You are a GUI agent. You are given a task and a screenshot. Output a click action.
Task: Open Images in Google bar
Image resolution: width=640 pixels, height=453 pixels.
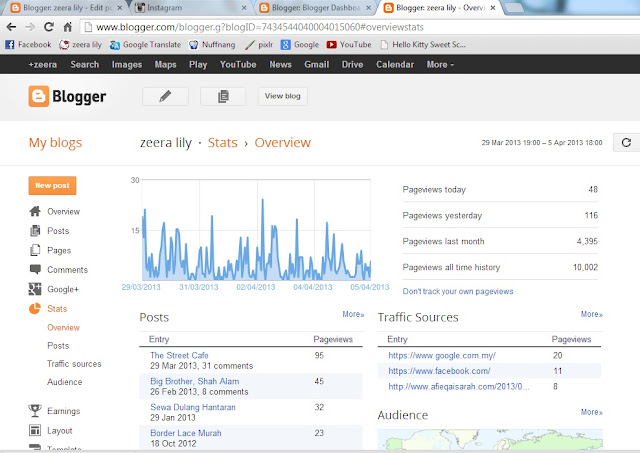click(127, 64)
